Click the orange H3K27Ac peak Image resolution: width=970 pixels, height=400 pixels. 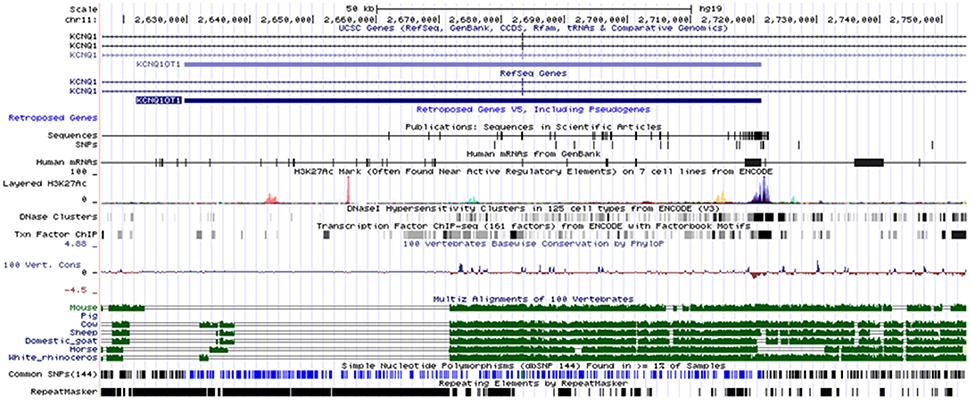(x=721, y=197)
